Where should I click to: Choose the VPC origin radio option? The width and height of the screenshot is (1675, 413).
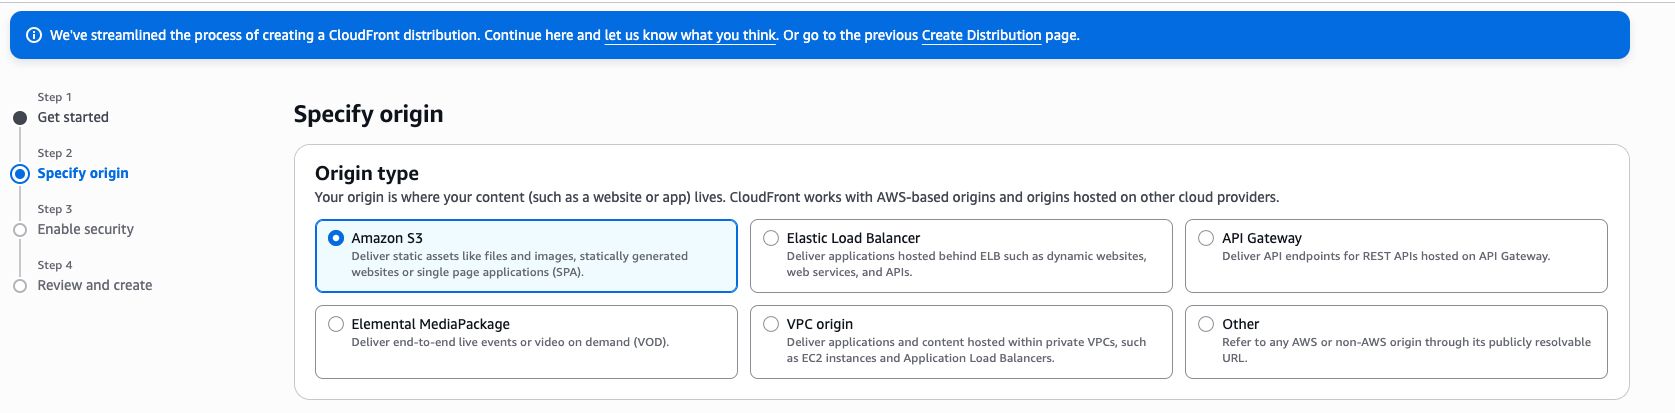[x=771, y=324]
